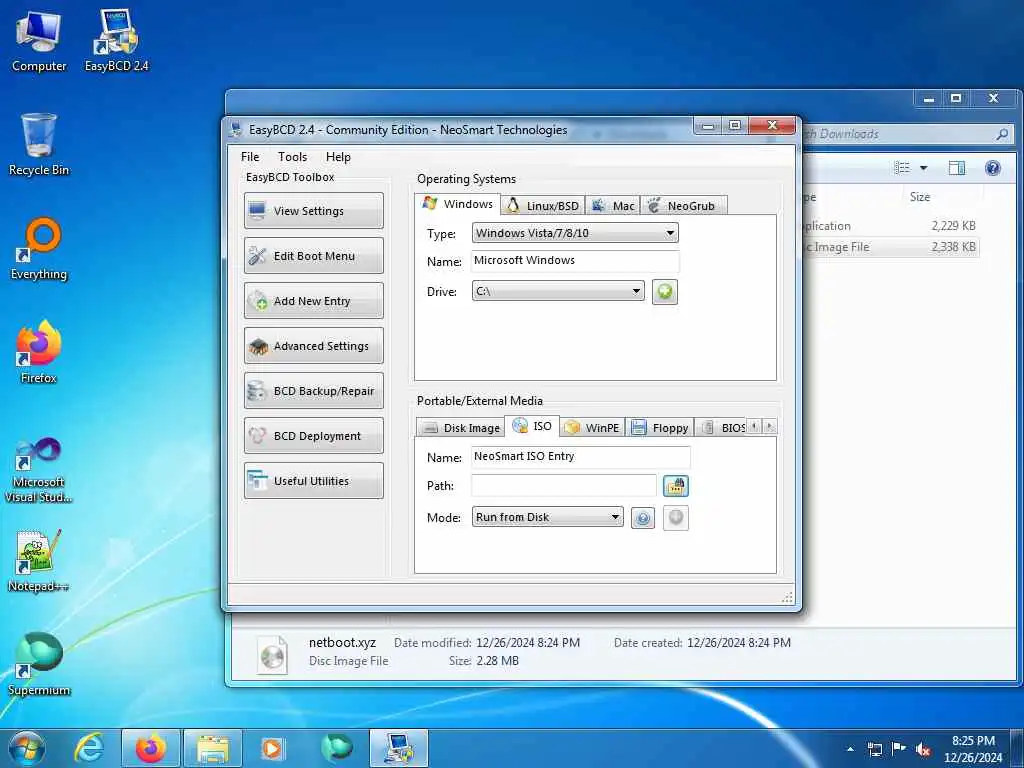The width and height of the screenshot is (1024, 768).
Task: Click the empty ISO Path field
Action: point(564,485)
